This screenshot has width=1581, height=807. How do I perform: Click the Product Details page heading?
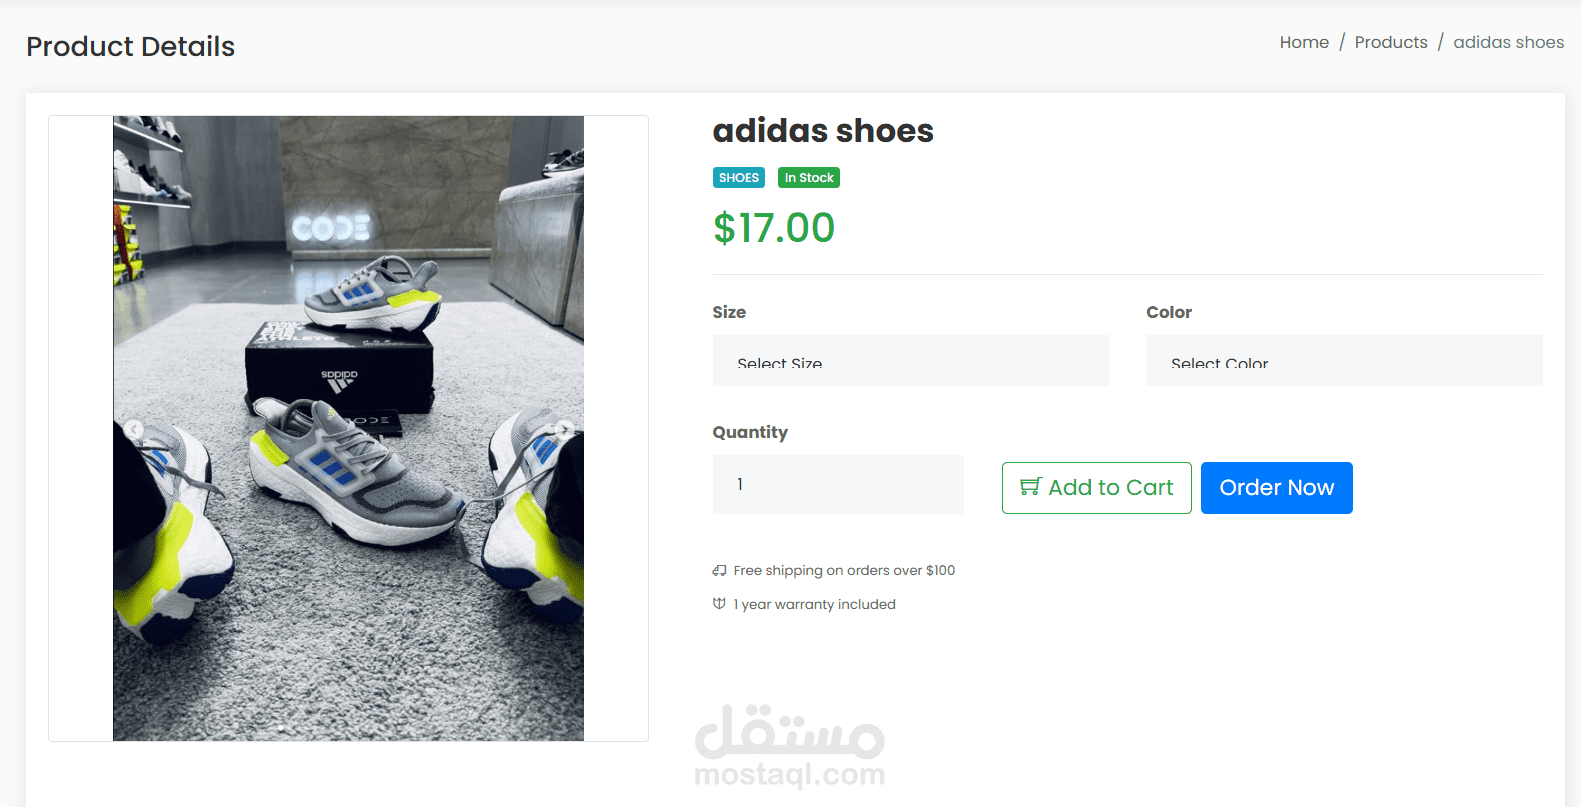click(x=131, y=47)
